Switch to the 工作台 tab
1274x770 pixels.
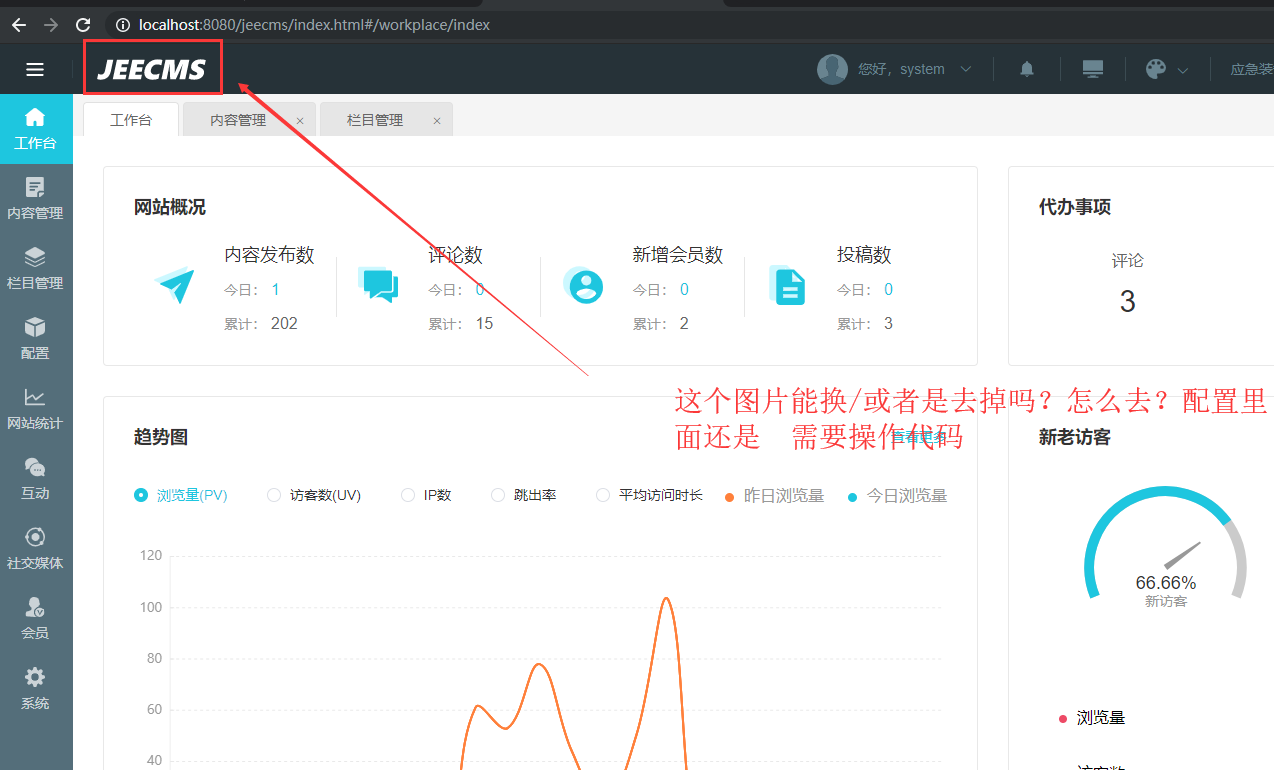point(131,119)
